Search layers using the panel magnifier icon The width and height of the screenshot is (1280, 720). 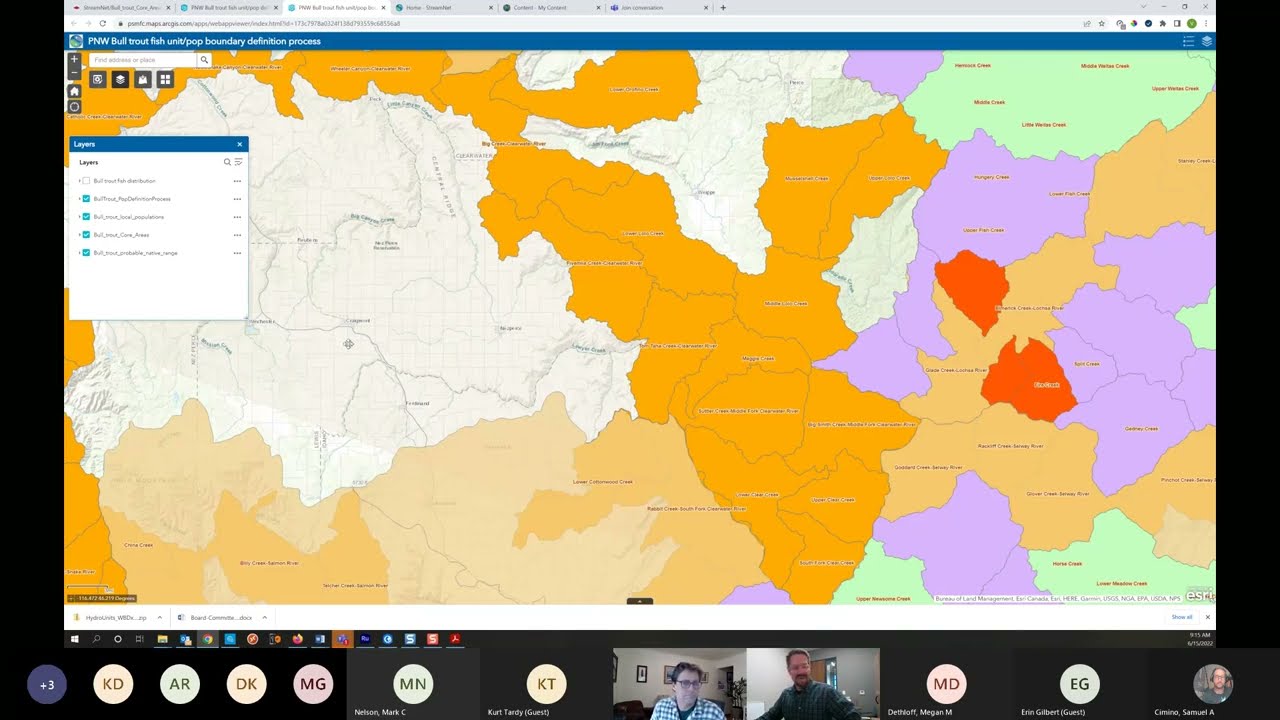pos(227,162)
